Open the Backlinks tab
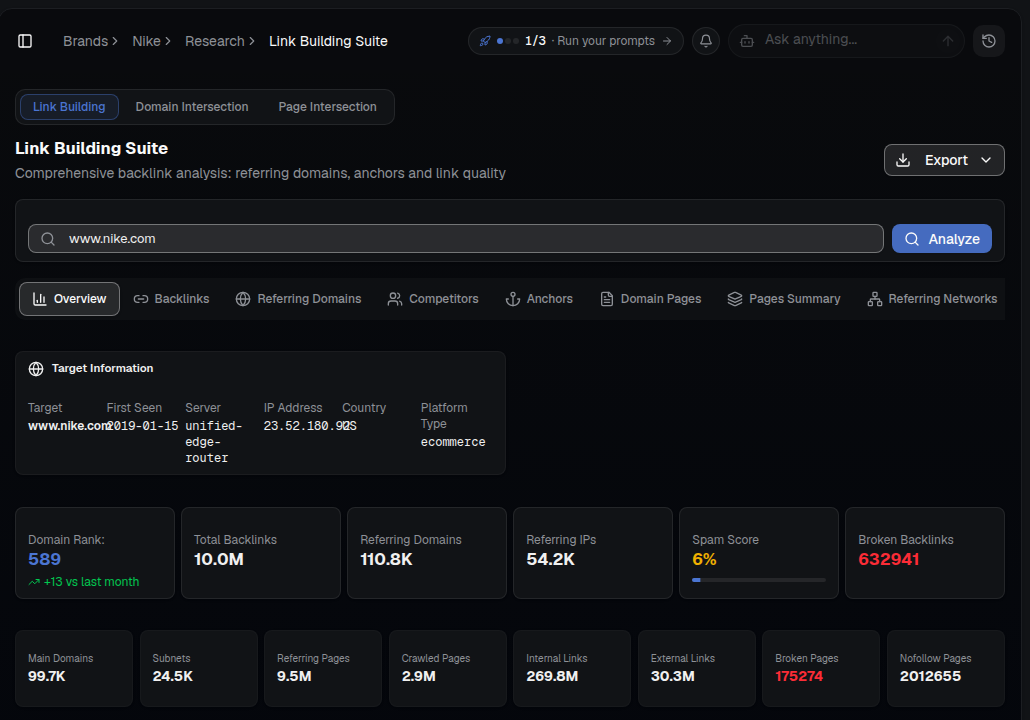1030x720 pixels. click(x=171, y=299)
